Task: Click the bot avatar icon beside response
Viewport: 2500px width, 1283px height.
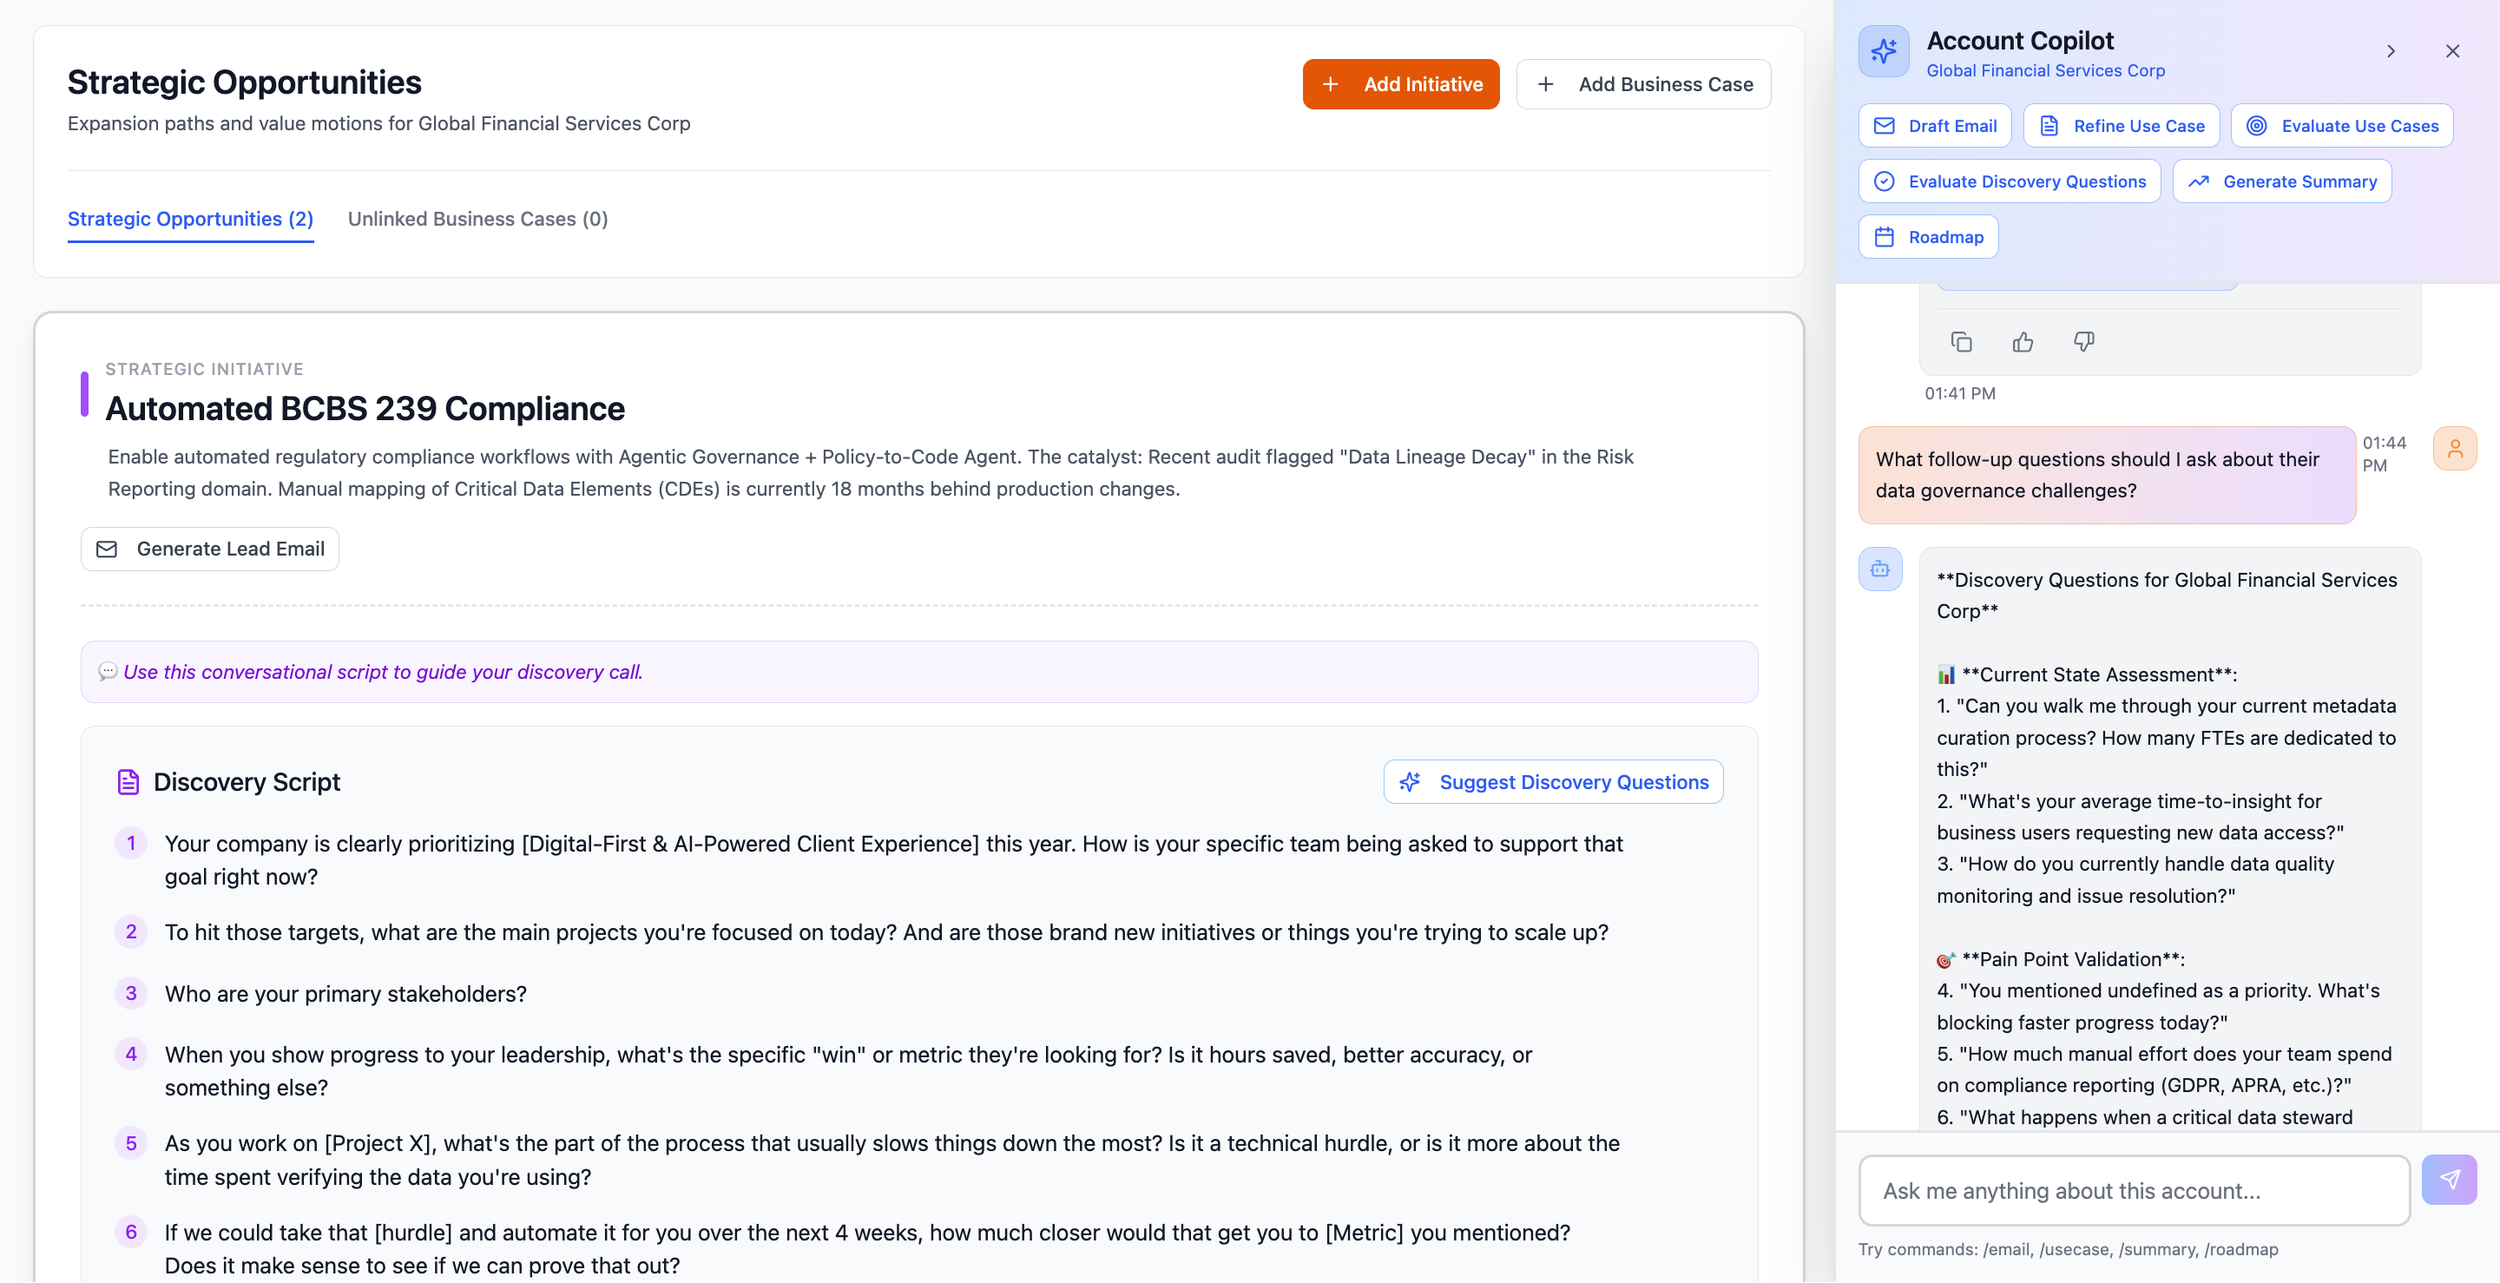Action: coord(1880,570)
